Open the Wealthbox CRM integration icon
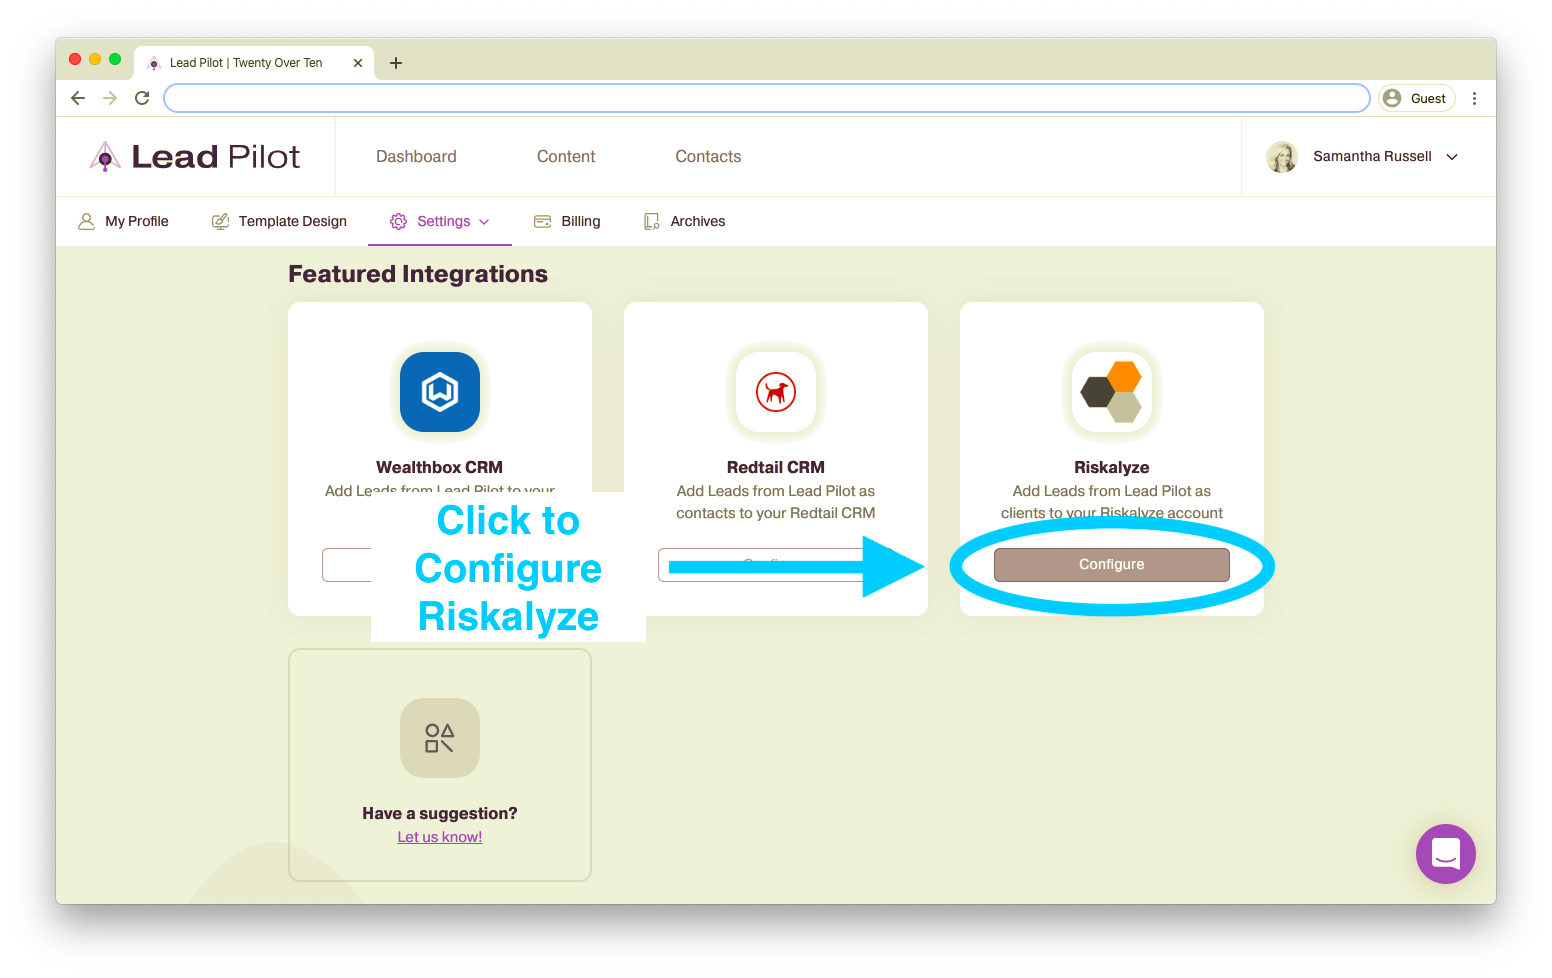The width and height of the screenshot is (1552, 978). [x=440, y=392]
